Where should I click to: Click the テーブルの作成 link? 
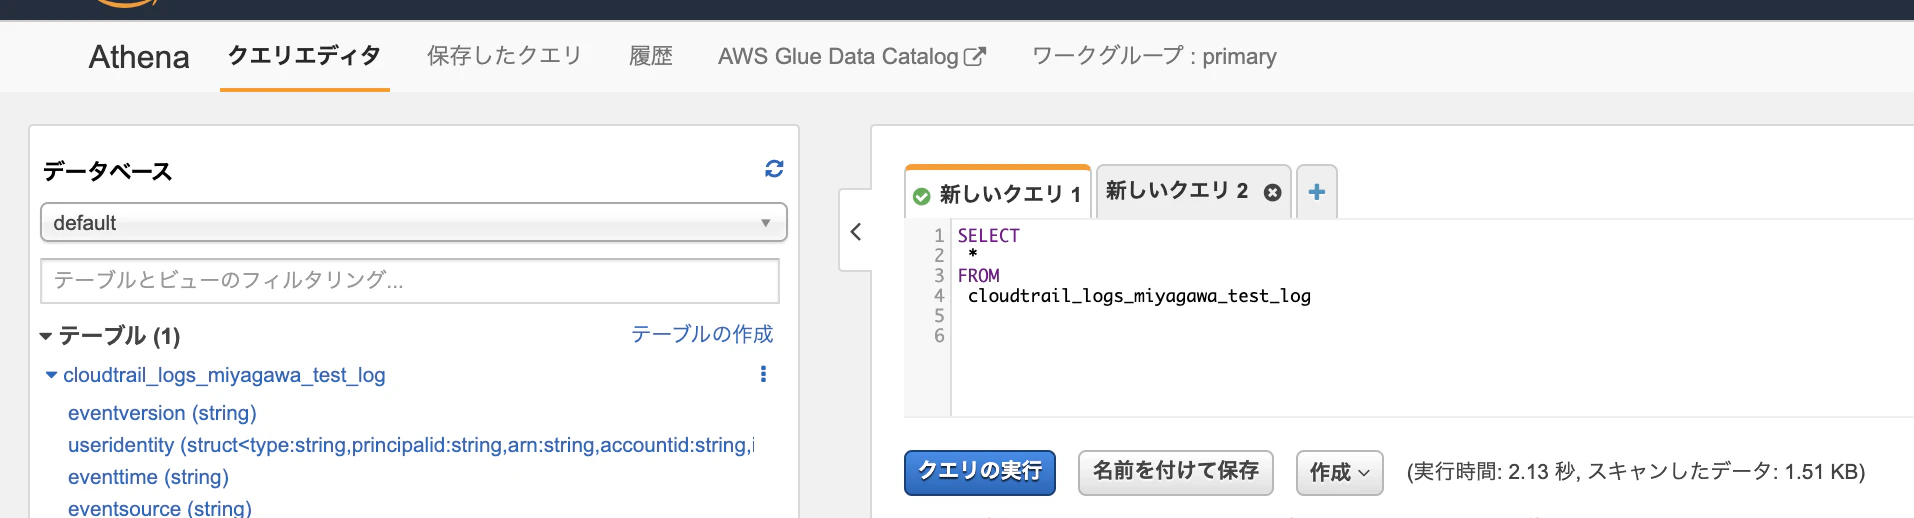coord(702,334)
